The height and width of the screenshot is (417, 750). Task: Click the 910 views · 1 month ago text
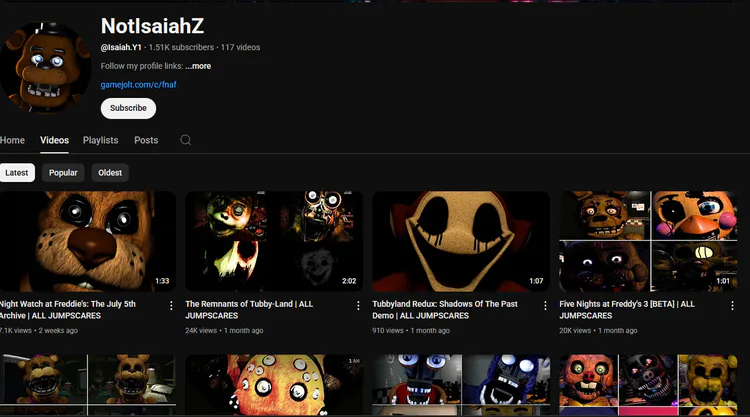pyautogui.click(x=411, y=330)
